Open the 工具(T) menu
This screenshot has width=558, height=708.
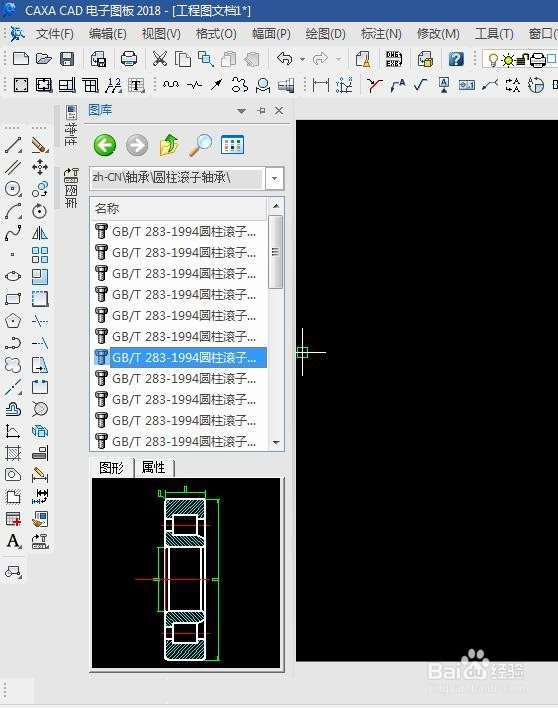click(494, 34)
